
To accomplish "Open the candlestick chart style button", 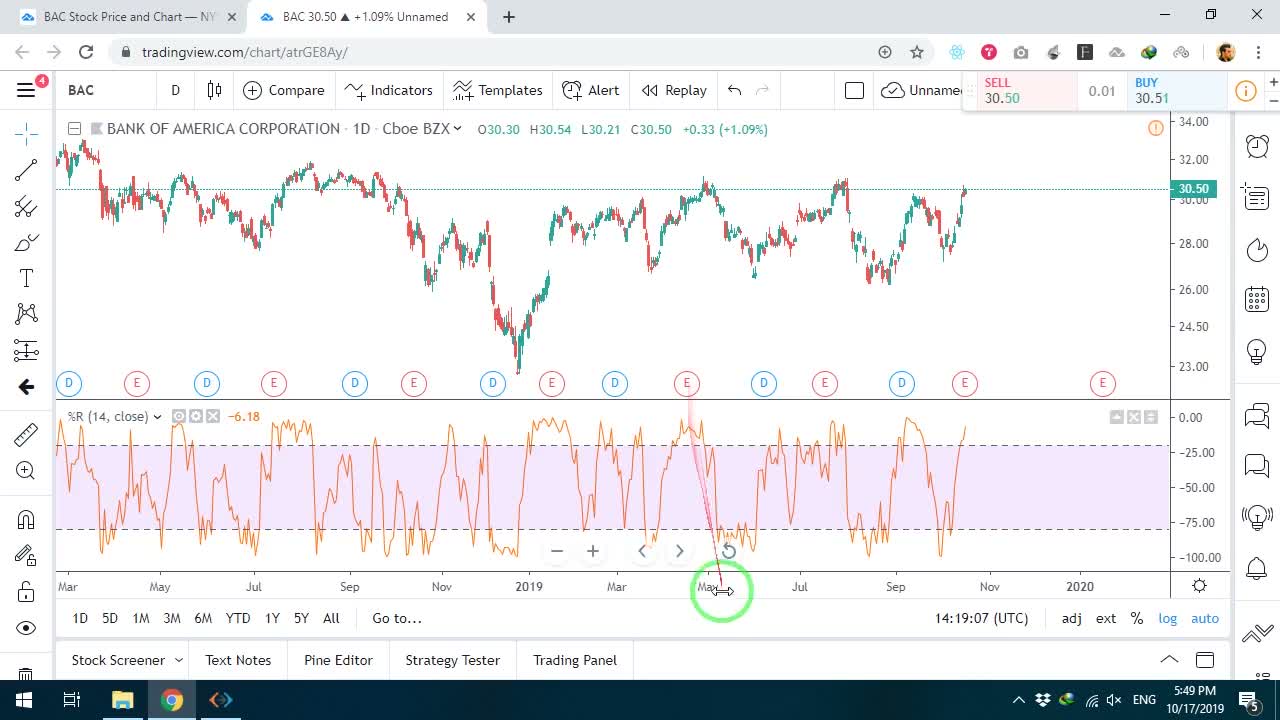I will point(214,90).
